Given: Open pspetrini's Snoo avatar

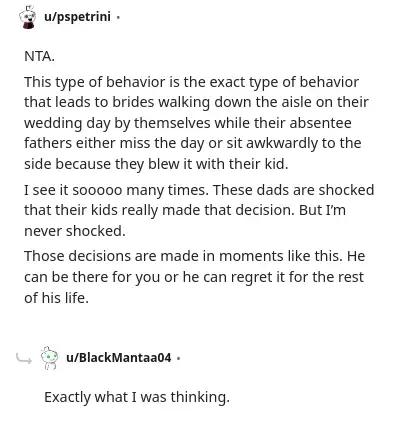Looking at the screenshot, I should coord(27,17).
